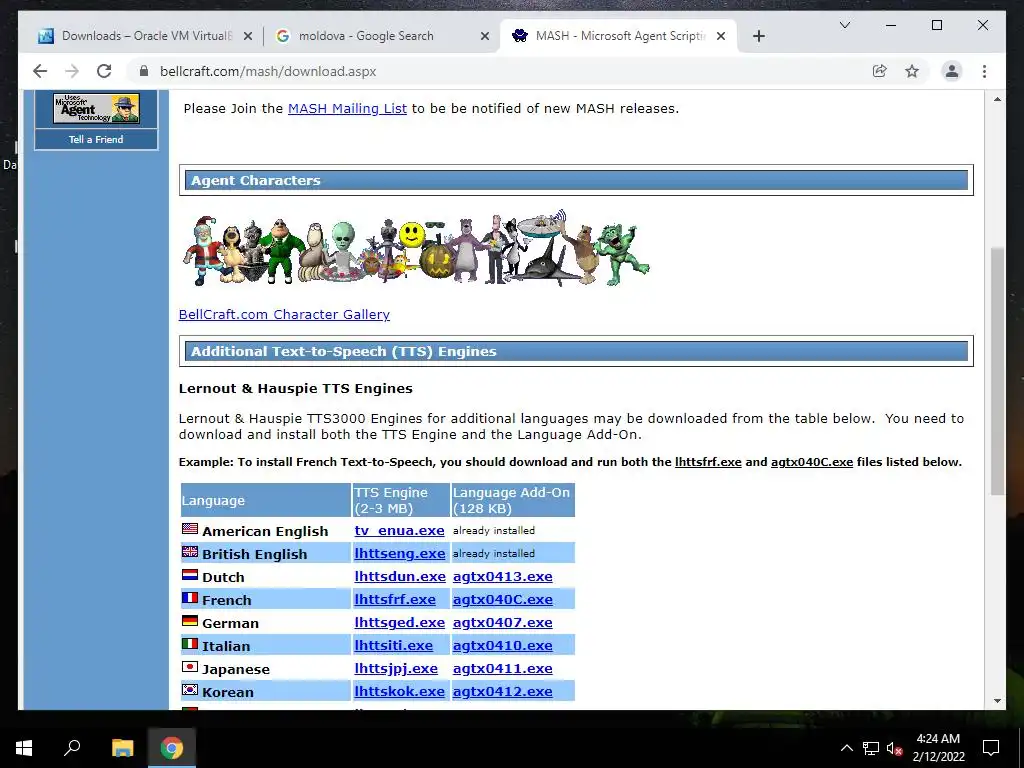Close the MASH Microsoft Agent tab

click(721, 36)
